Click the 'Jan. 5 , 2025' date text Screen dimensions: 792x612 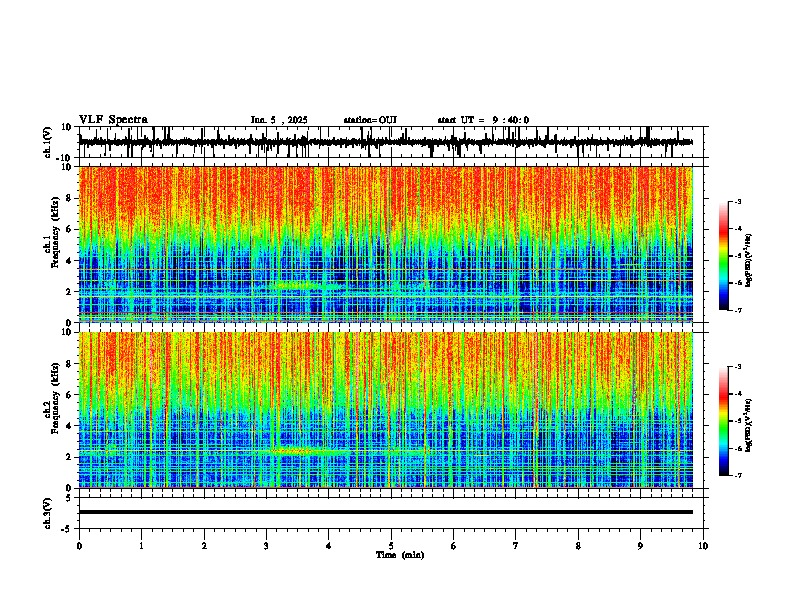pyautogui.click(x=279, y=120)
